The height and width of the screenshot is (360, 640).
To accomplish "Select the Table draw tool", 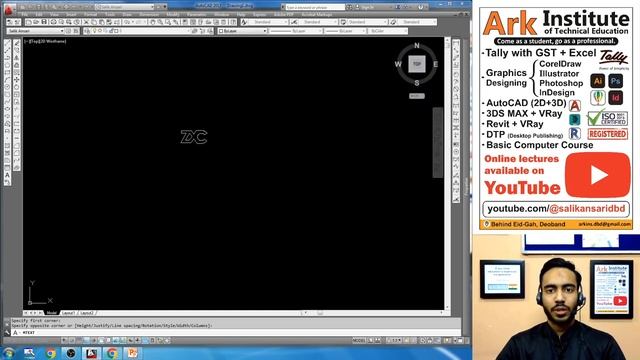I will (x=7, y=168).
